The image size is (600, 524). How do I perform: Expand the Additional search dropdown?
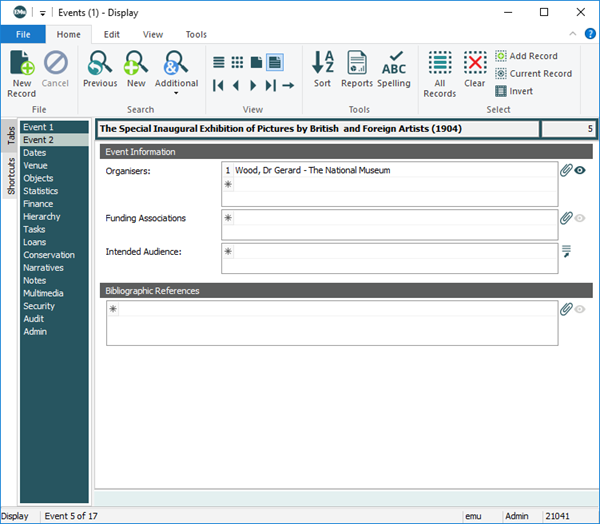(x=176, y=92)
